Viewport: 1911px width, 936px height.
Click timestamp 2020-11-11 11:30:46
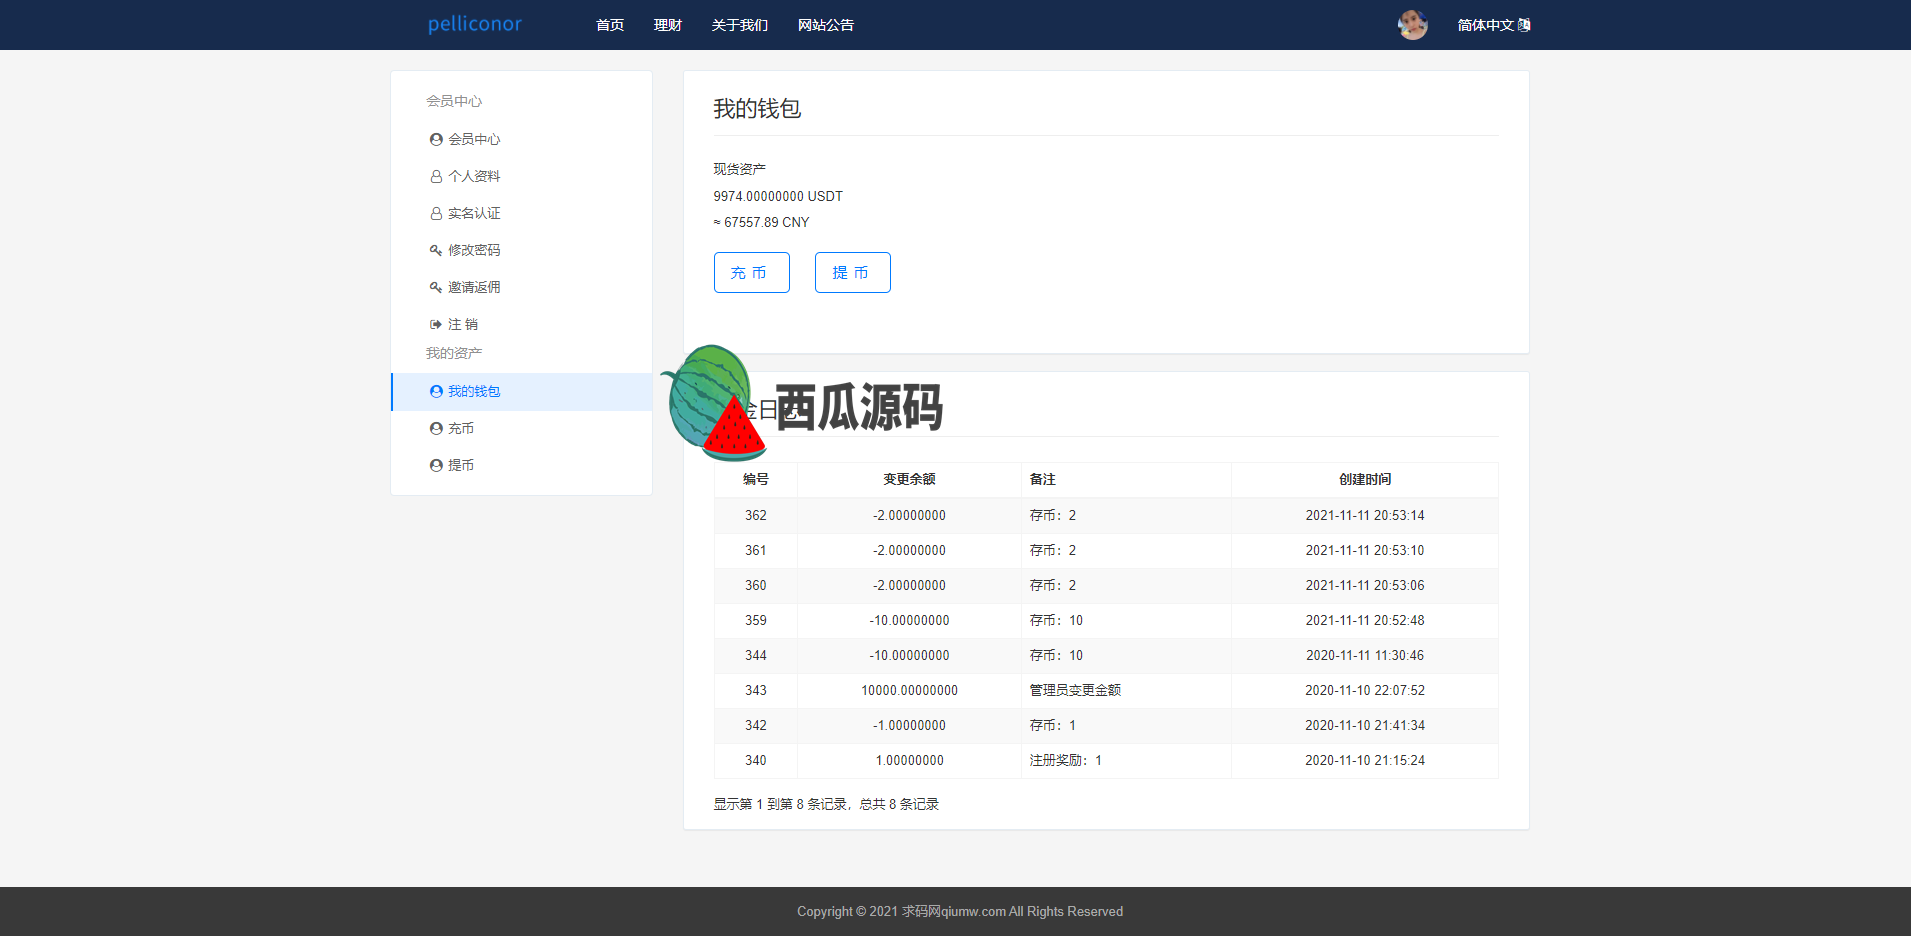click(1365, 655)
